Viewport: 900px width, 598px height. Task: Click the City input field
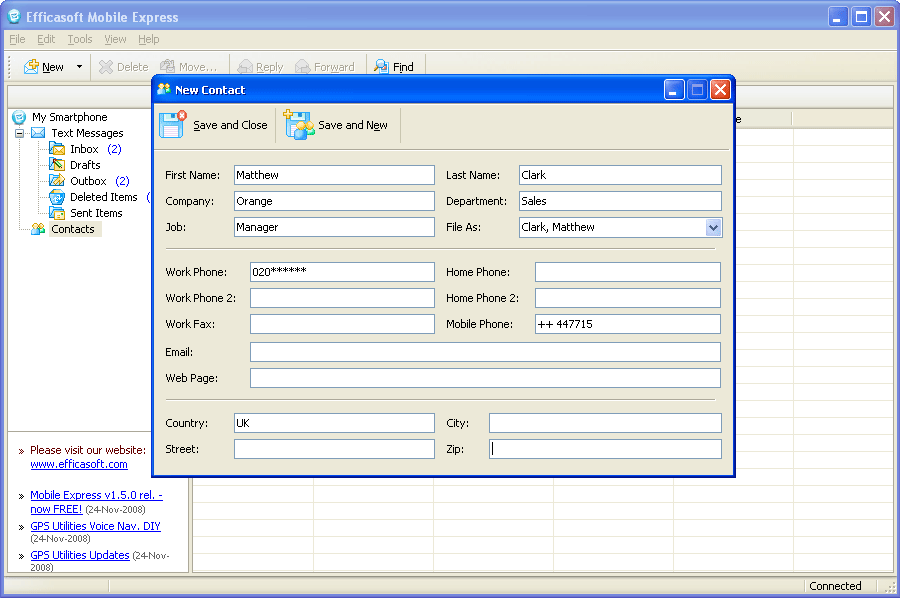[x=605, y=423]
